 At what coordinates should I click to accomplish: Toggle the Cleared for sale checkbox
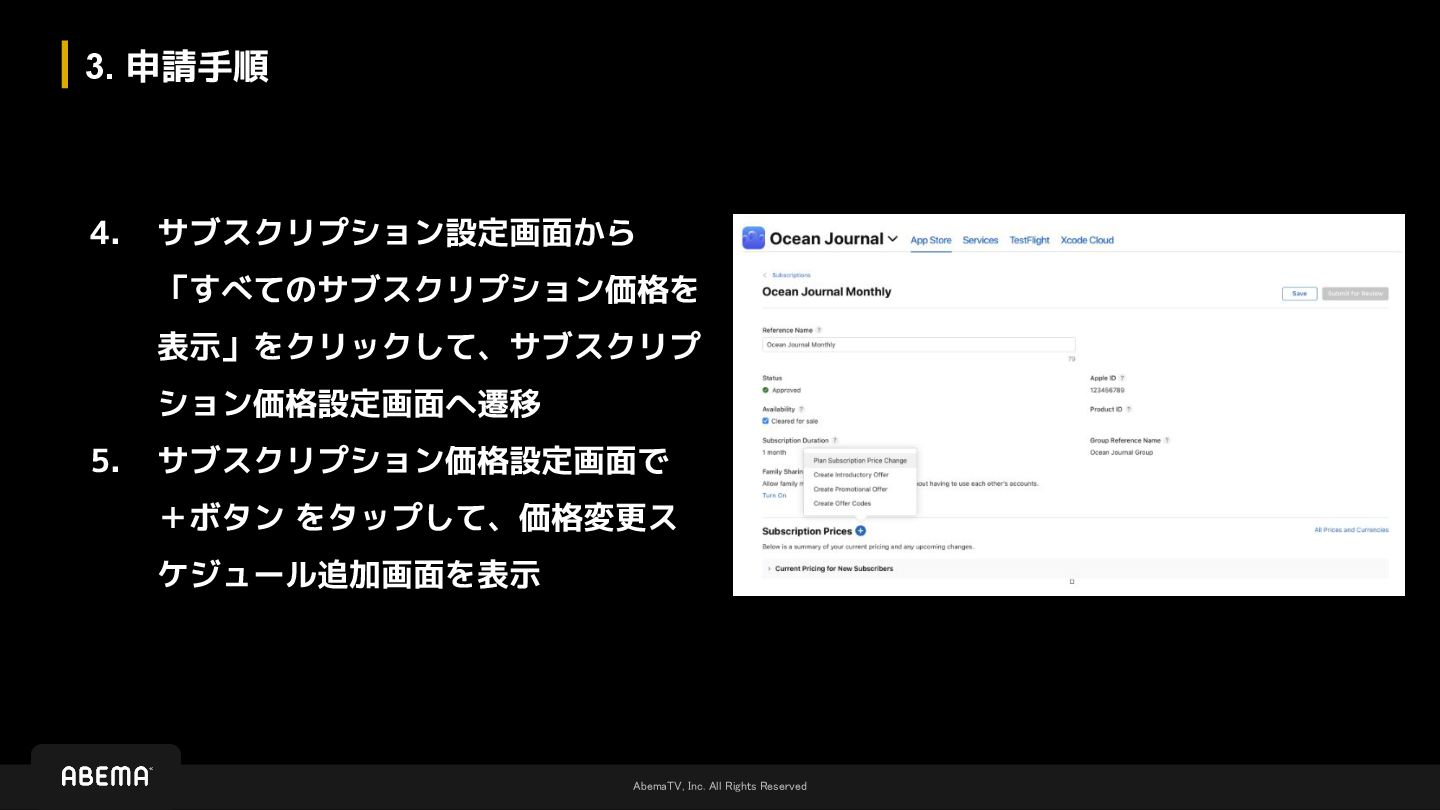pyautogui.click(x=766, y=421)
